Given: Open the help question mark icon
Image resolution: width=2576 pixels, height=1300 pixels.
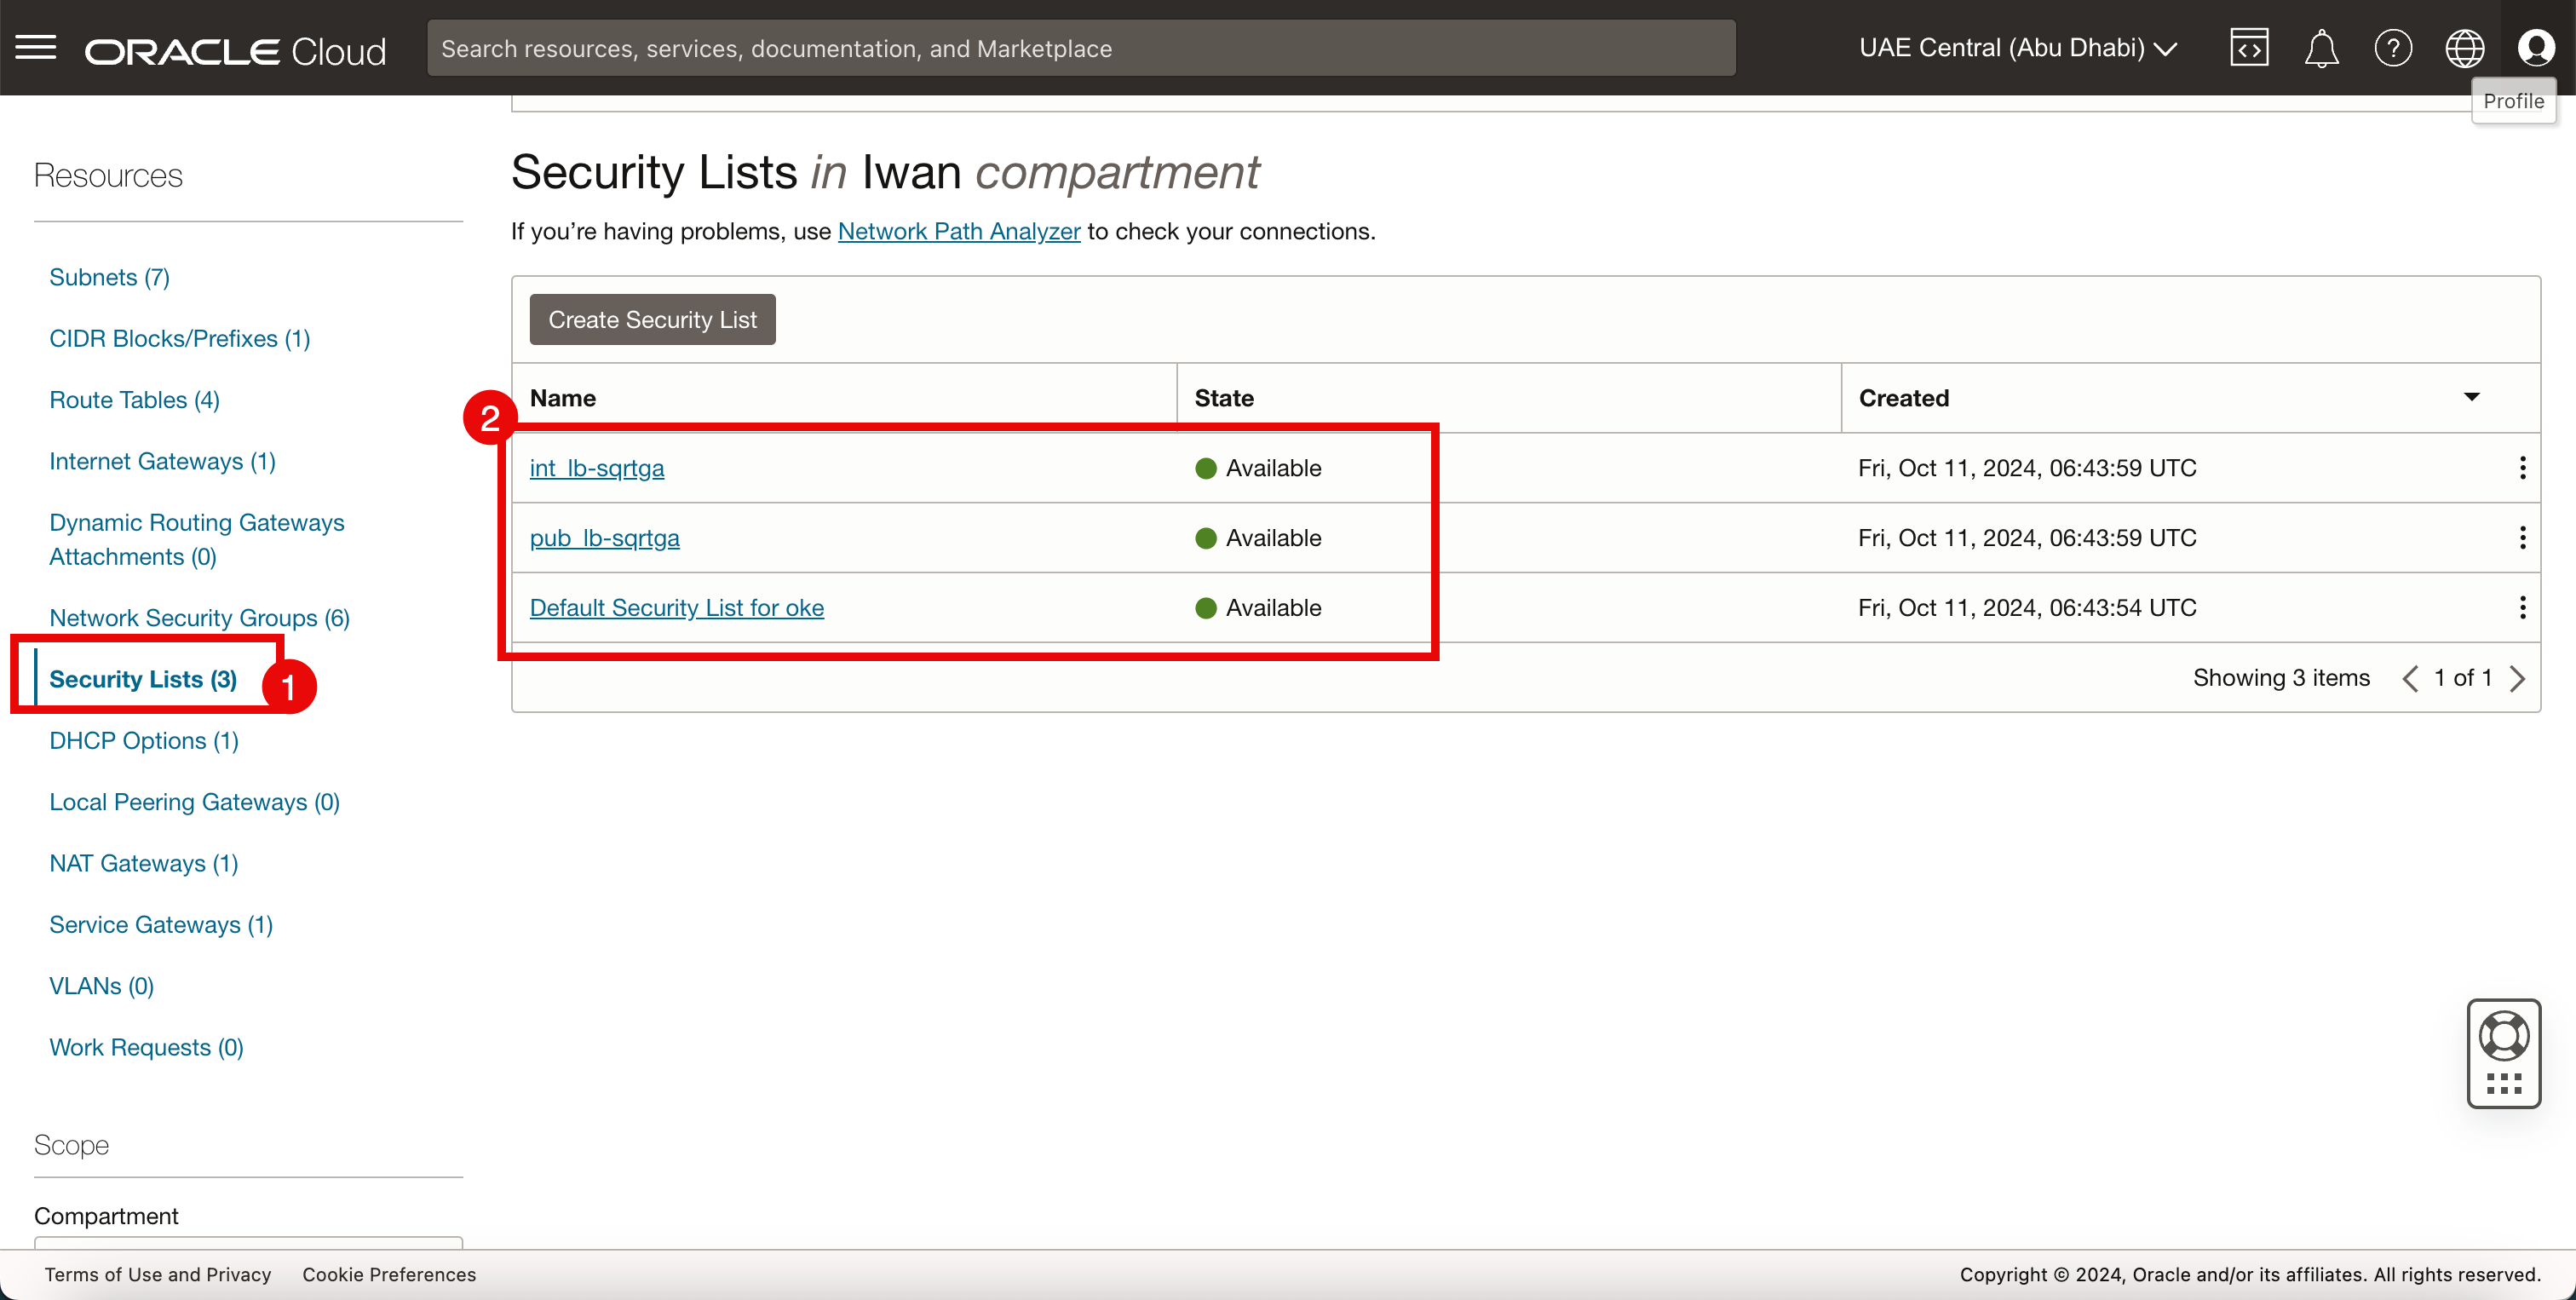Looking at the screenshot, I should 2393,48.
